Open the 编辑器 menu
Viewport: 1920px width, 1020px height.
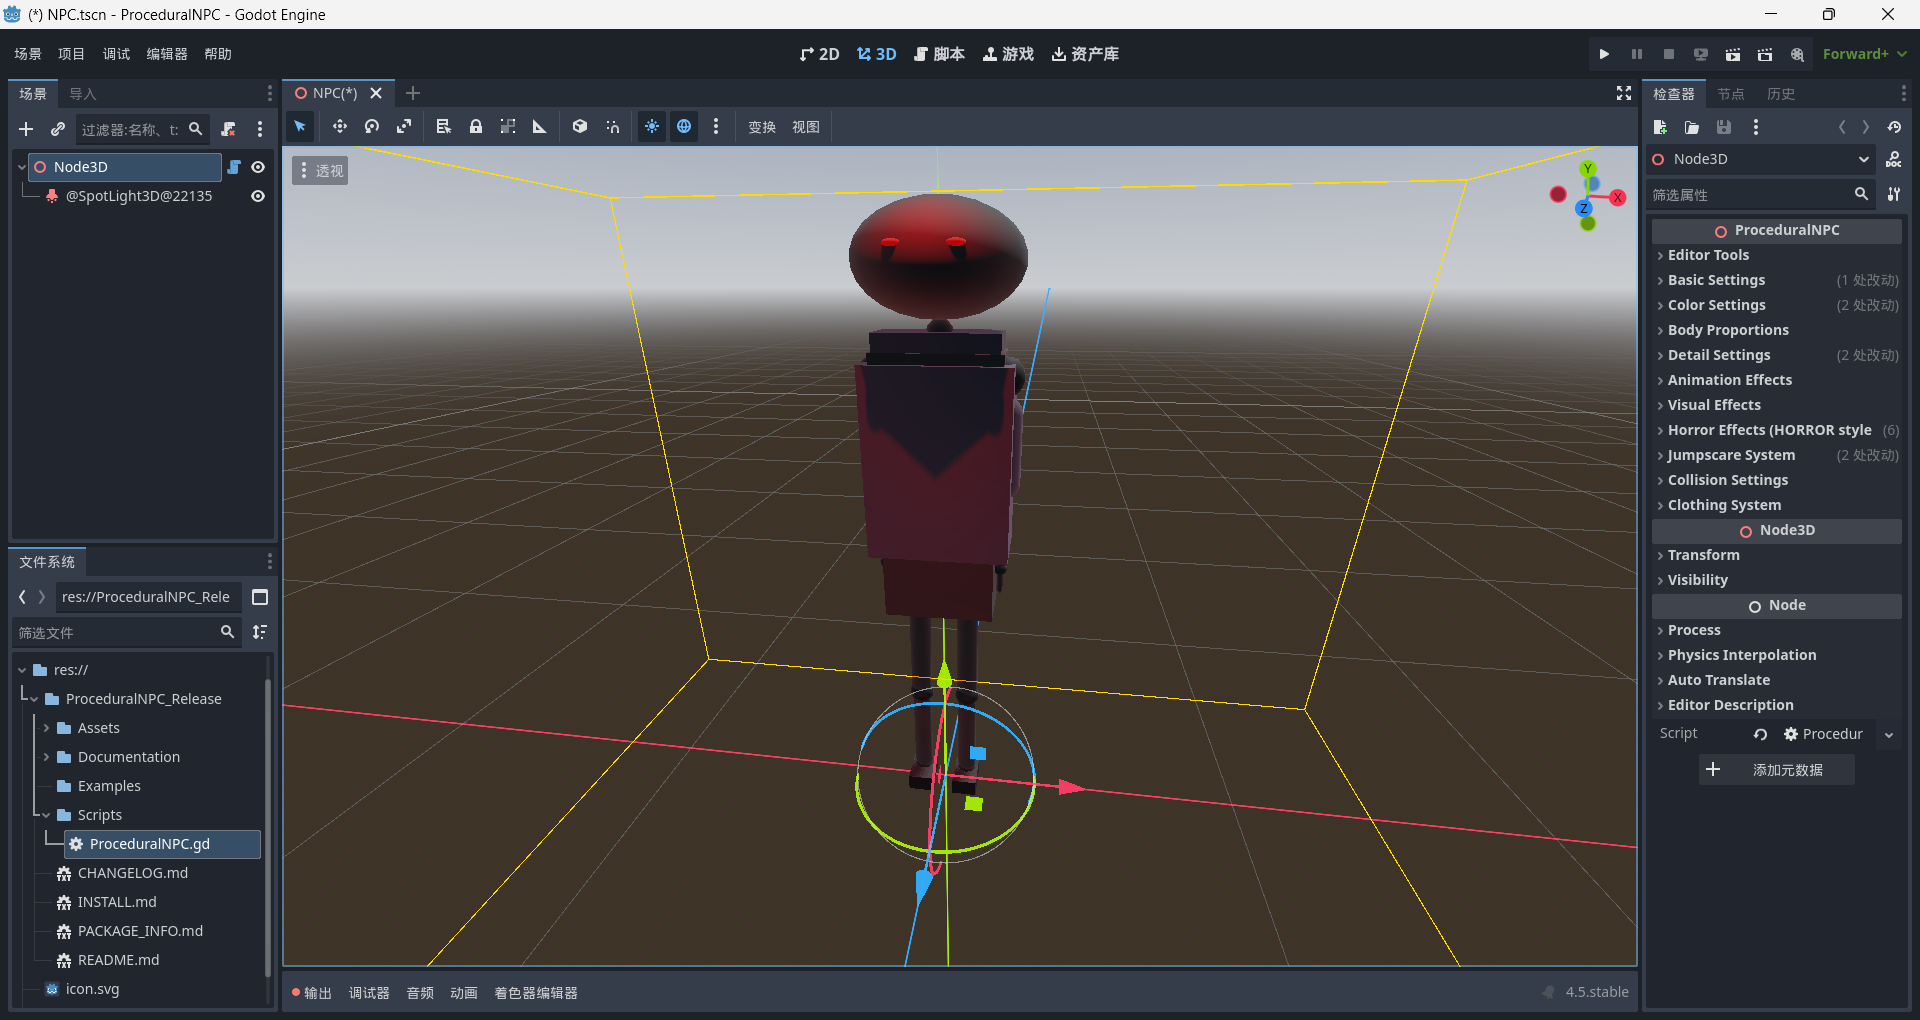coord(167,54)
